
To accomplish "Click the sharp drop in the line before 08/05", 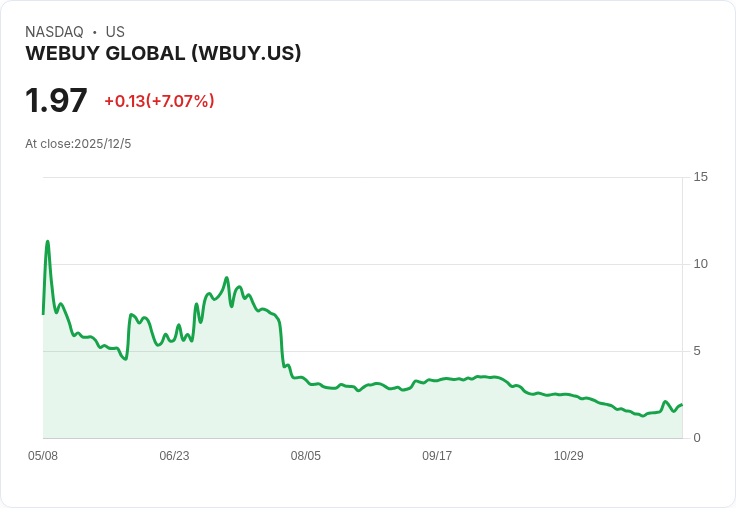I will (282, 343).
